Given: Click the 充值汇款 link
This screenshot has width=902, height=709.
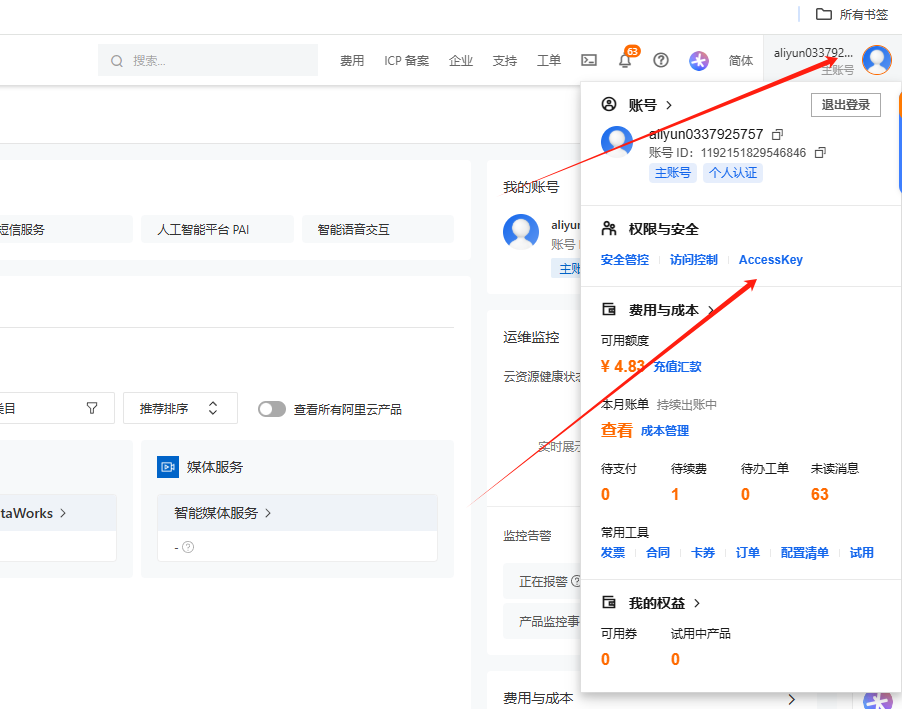Looking at the screenshot, I should click(x=677, y=367).
